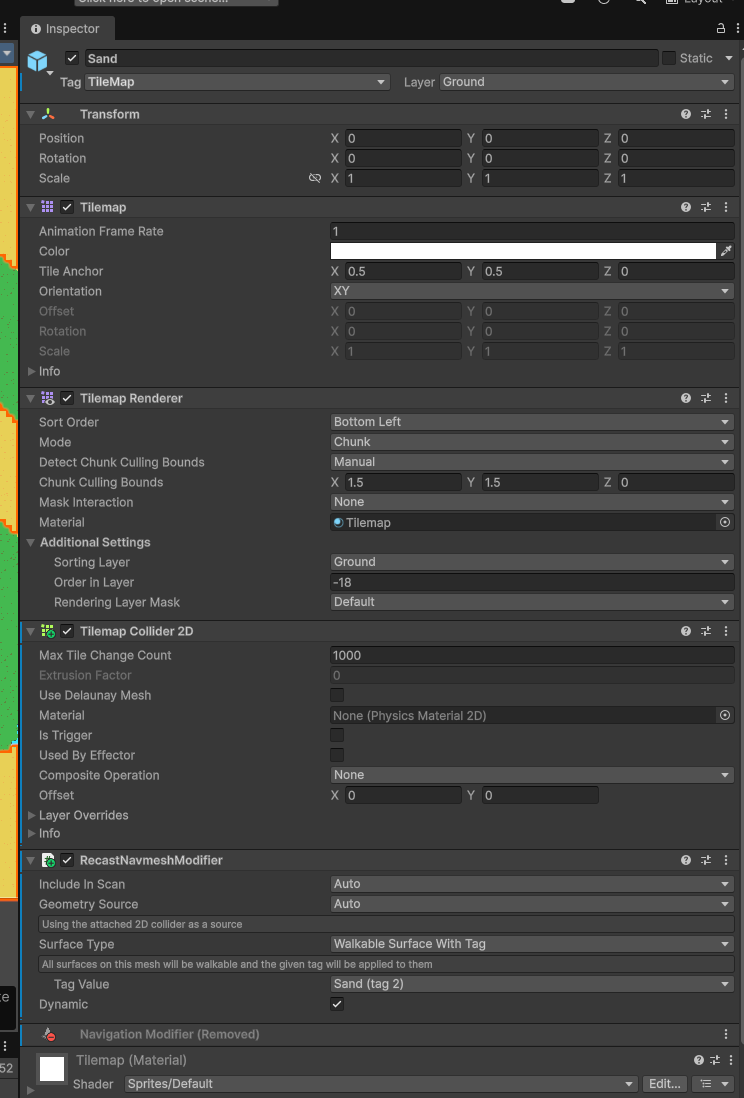This screenshot has width=744, height=1098.
Task: Click the Order in Layer field
Action: click(532, 583)
